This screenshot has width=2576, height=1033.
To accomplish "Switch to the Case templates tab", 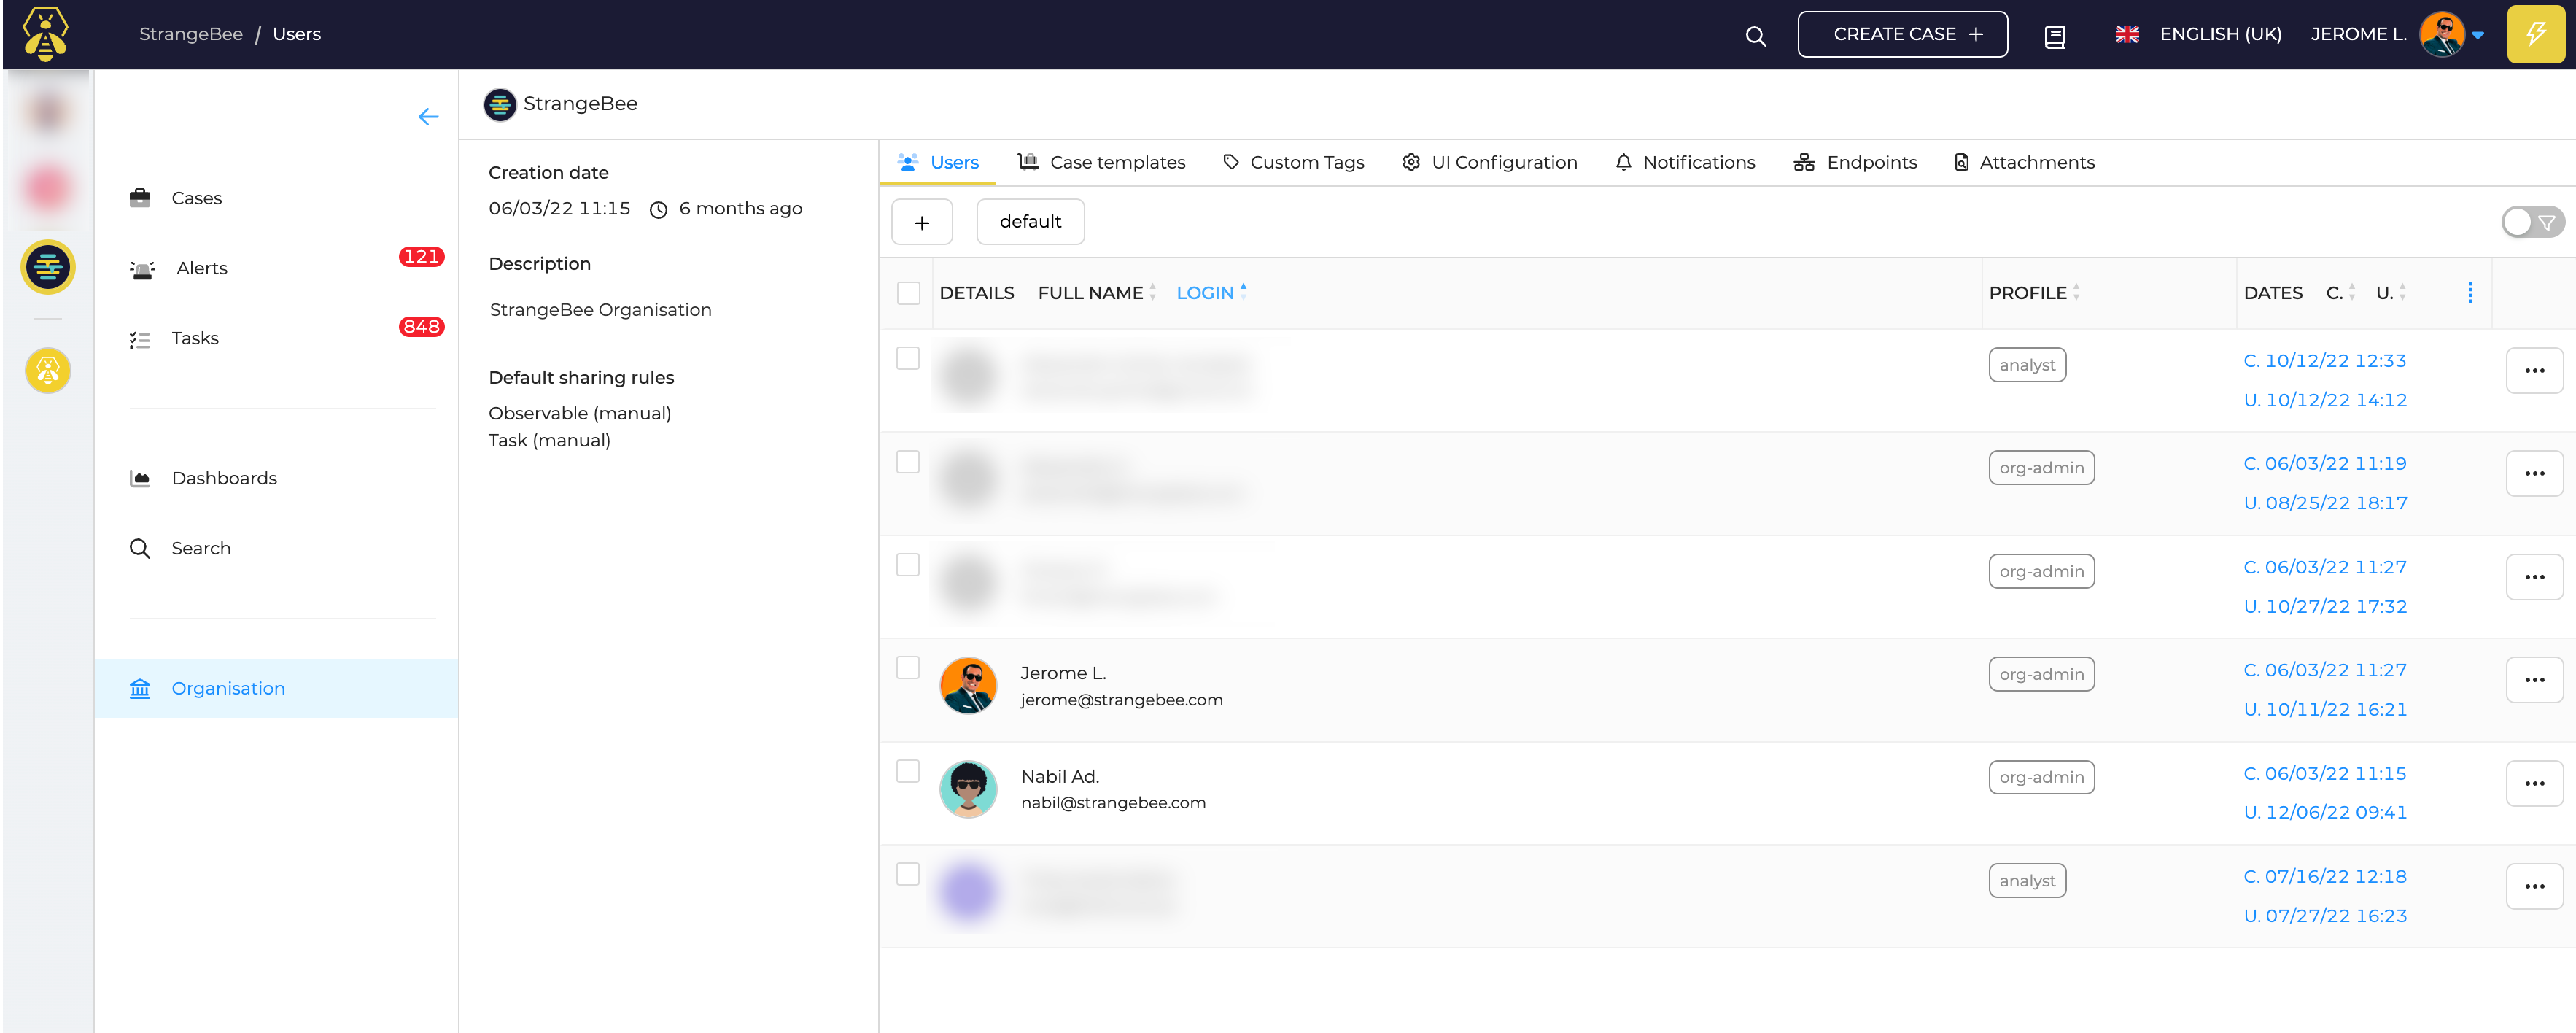I will pos(1101,163).
